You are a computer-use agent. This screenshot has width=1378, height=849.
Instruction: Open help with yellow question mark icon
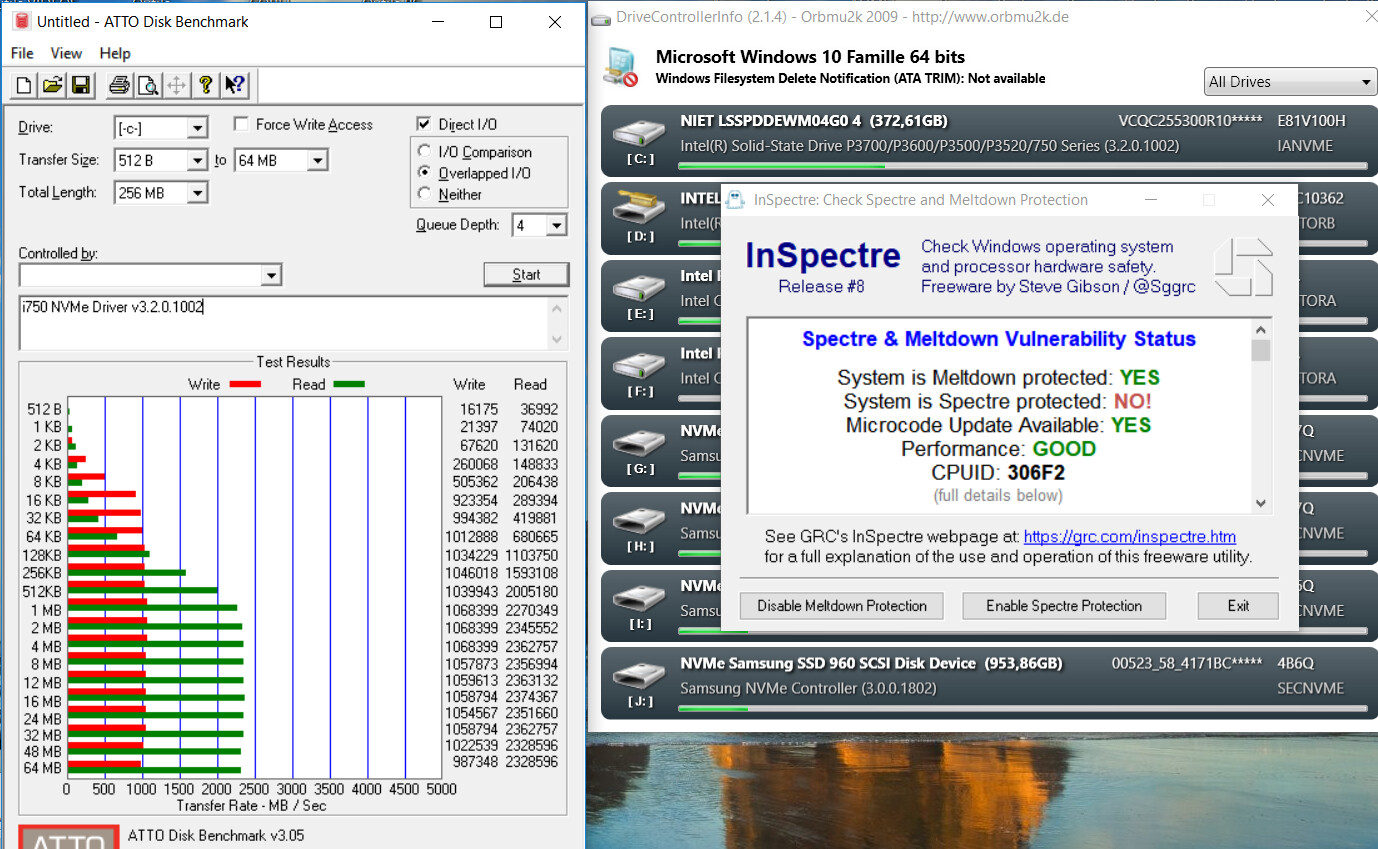(205, 85)
